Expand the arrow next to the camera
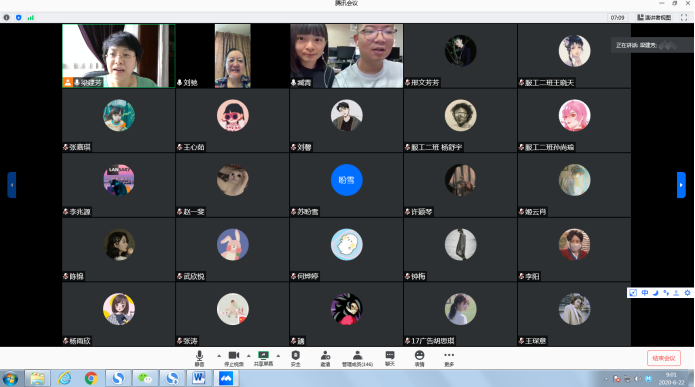Image resolution: width=695 pixels, height=387 pixels. pyautogui.click(x=248, y=356)
